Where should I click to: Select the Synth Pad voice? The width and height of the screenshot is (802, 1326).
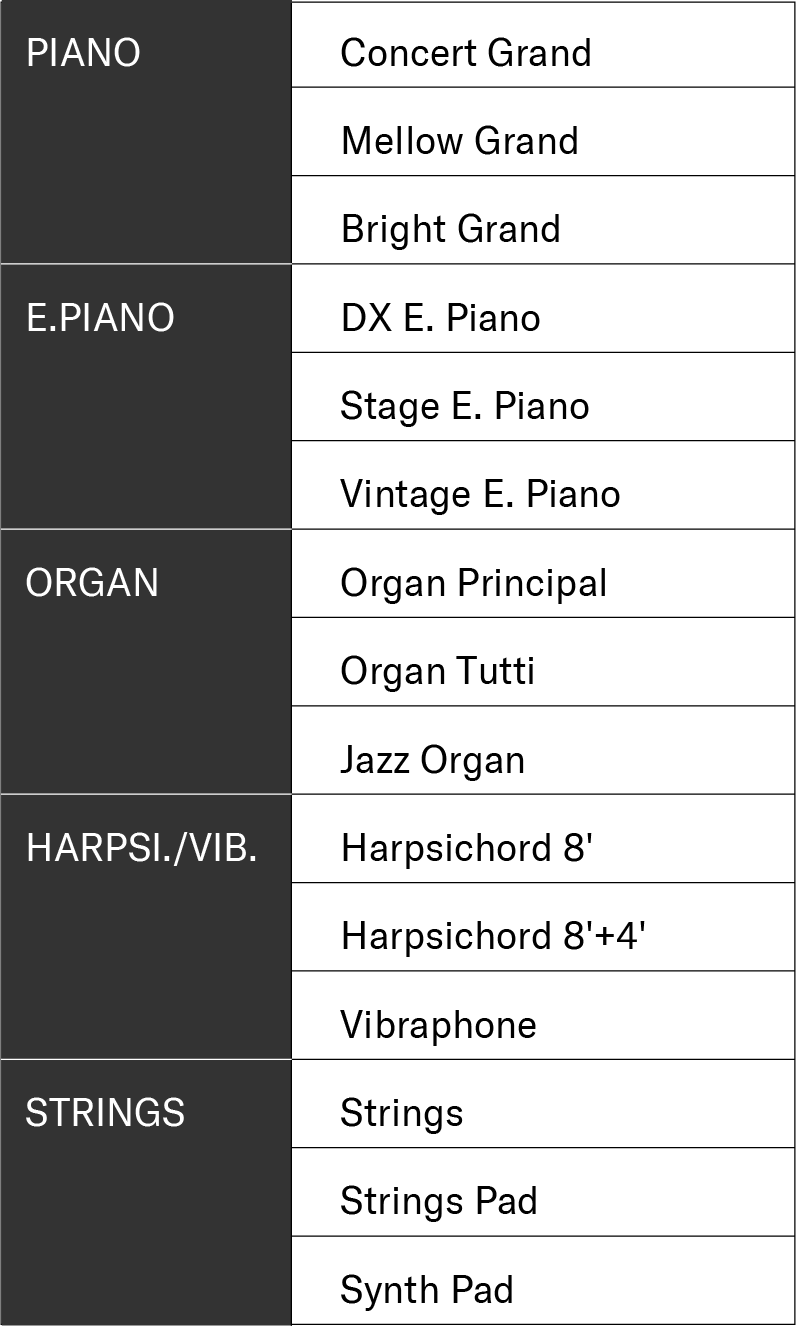[x=427, y=1290]
